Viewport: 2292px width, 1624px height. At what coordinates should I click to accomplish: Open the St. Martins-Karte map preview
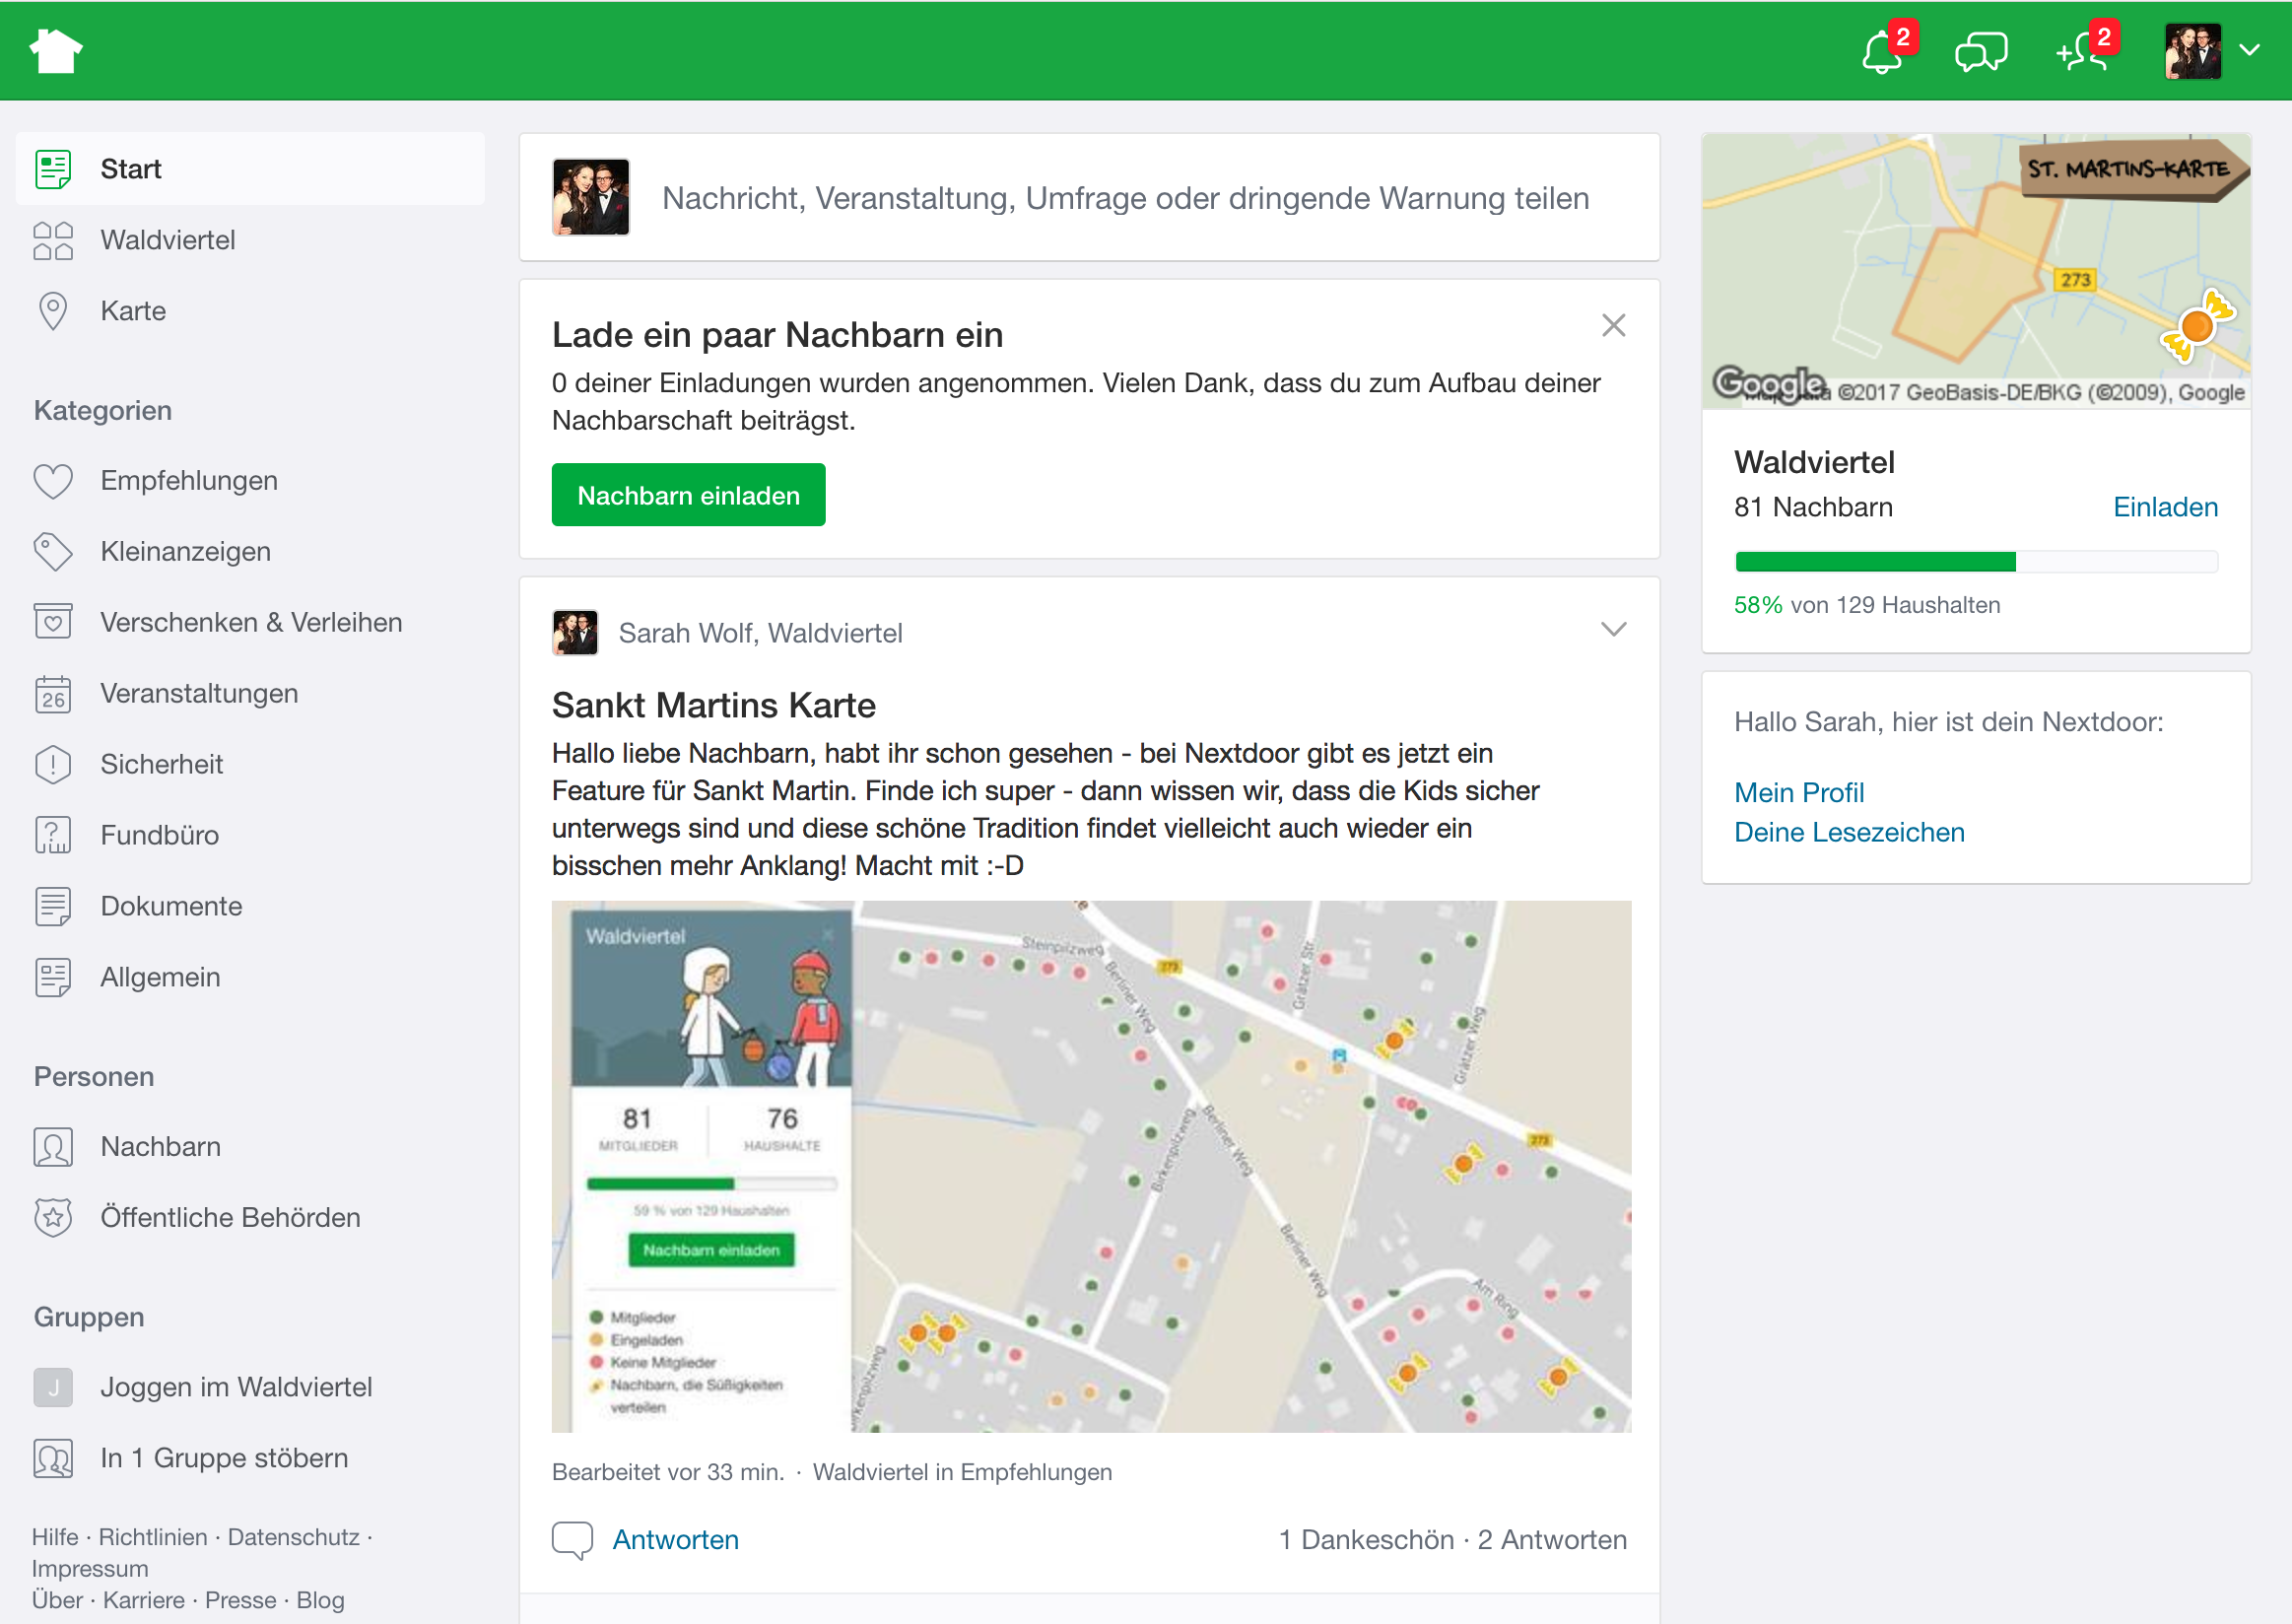[x=1976, y=271]
